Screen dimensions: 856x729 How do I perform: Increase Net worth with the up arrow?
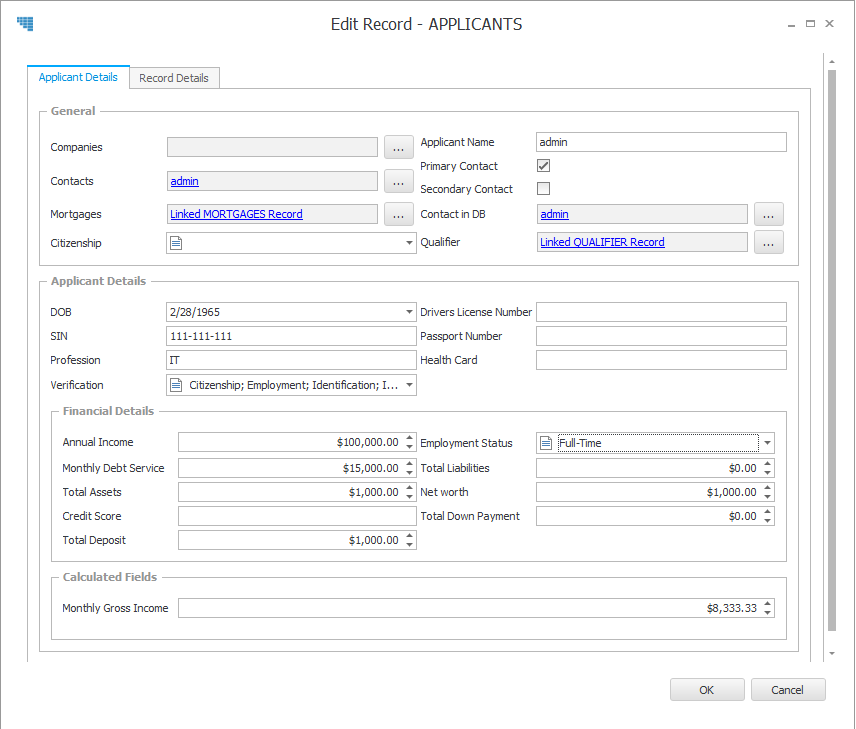tap(768, 488)
